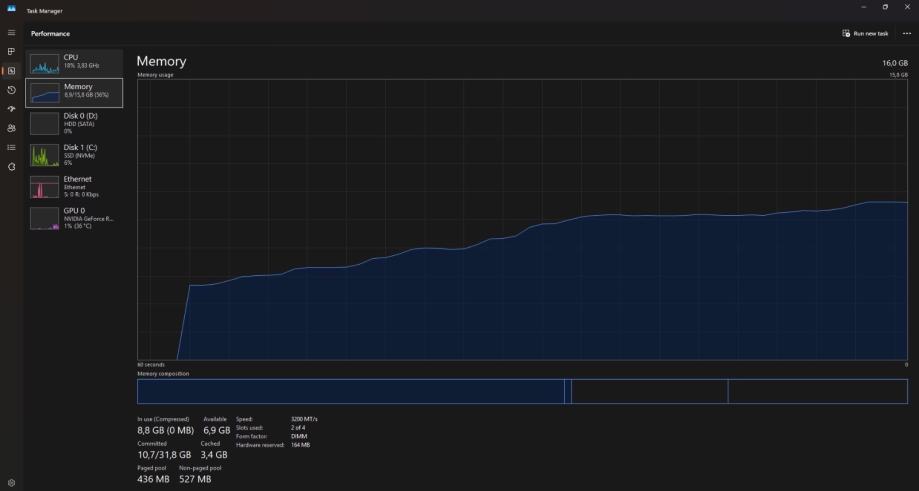The height and width of the screenshot is (491, 919).
Task: Click the in-use segment of Memory composition
Action: coord(350,391)
